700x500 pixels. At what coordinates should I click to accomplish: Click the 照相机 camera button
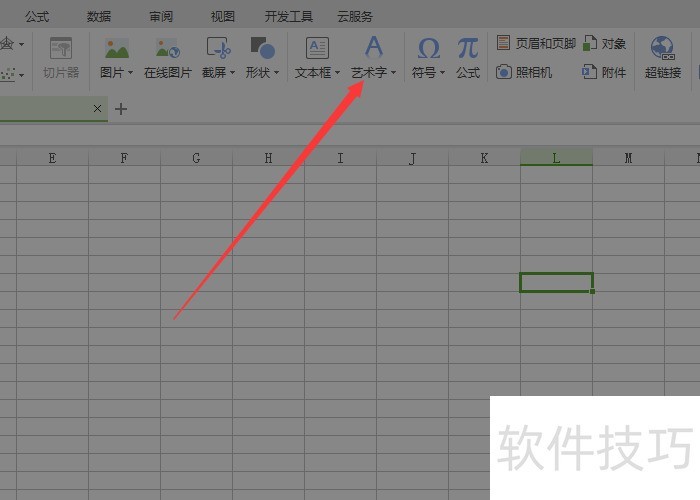(x=524, y=72)
